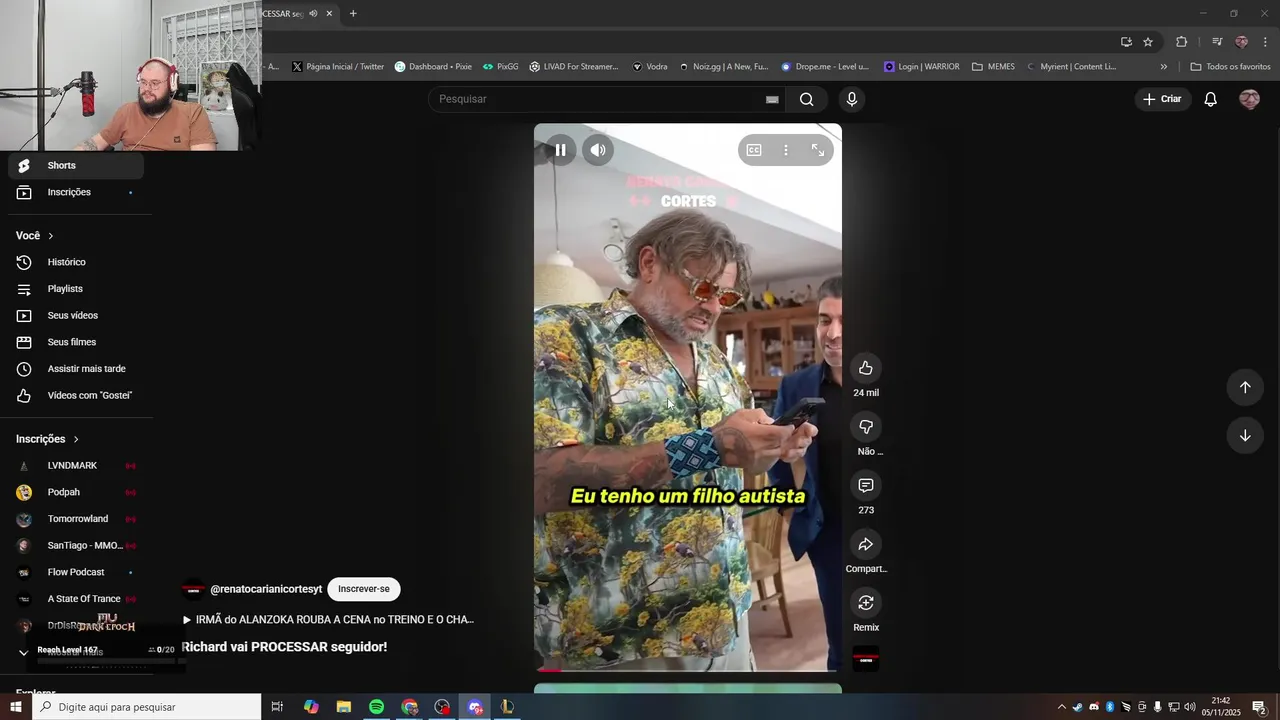
Task: Open the Chrome media control icon
Action: (x=1217, y=42)
